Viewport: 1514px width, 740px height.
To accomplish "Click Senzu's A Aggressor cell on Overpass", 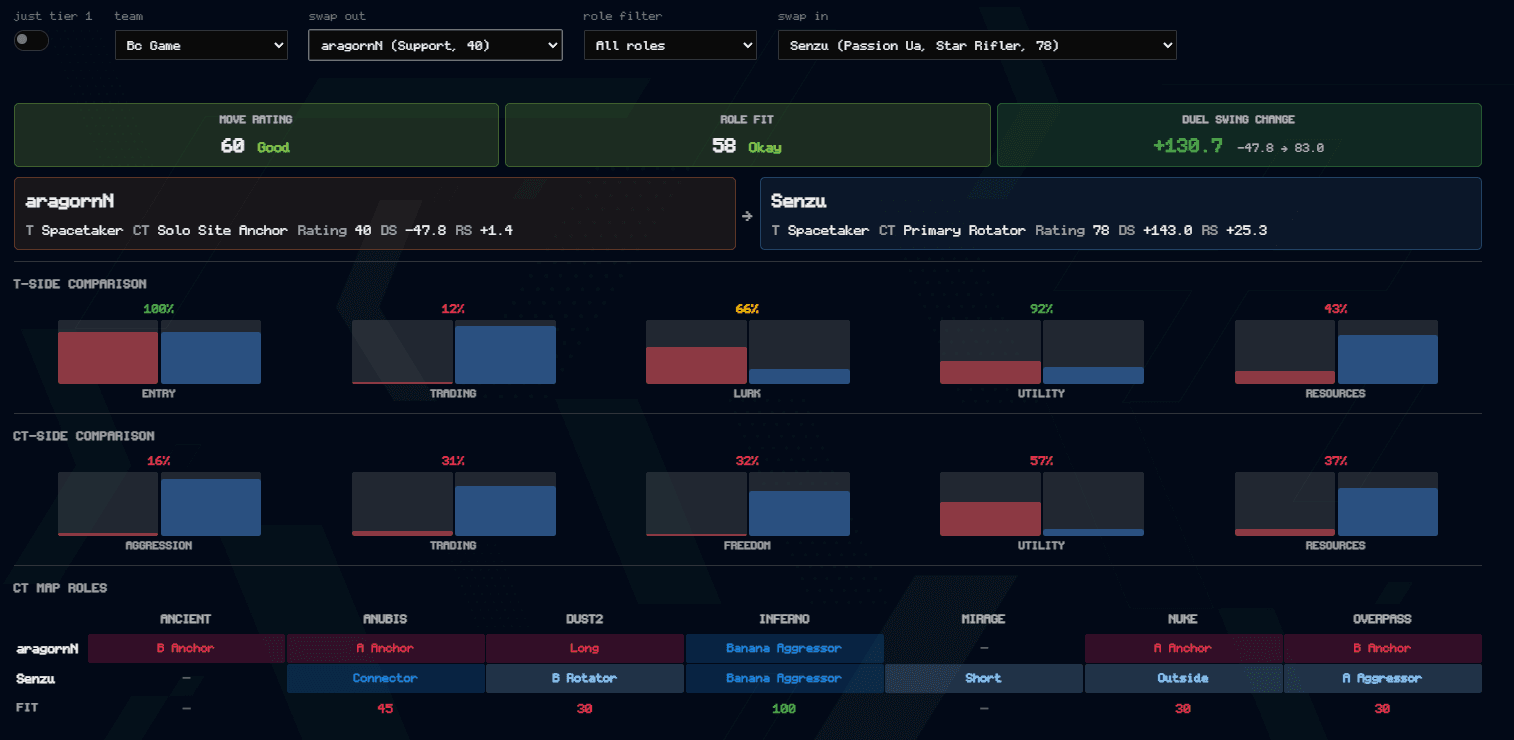I will tap(1383, 678).
